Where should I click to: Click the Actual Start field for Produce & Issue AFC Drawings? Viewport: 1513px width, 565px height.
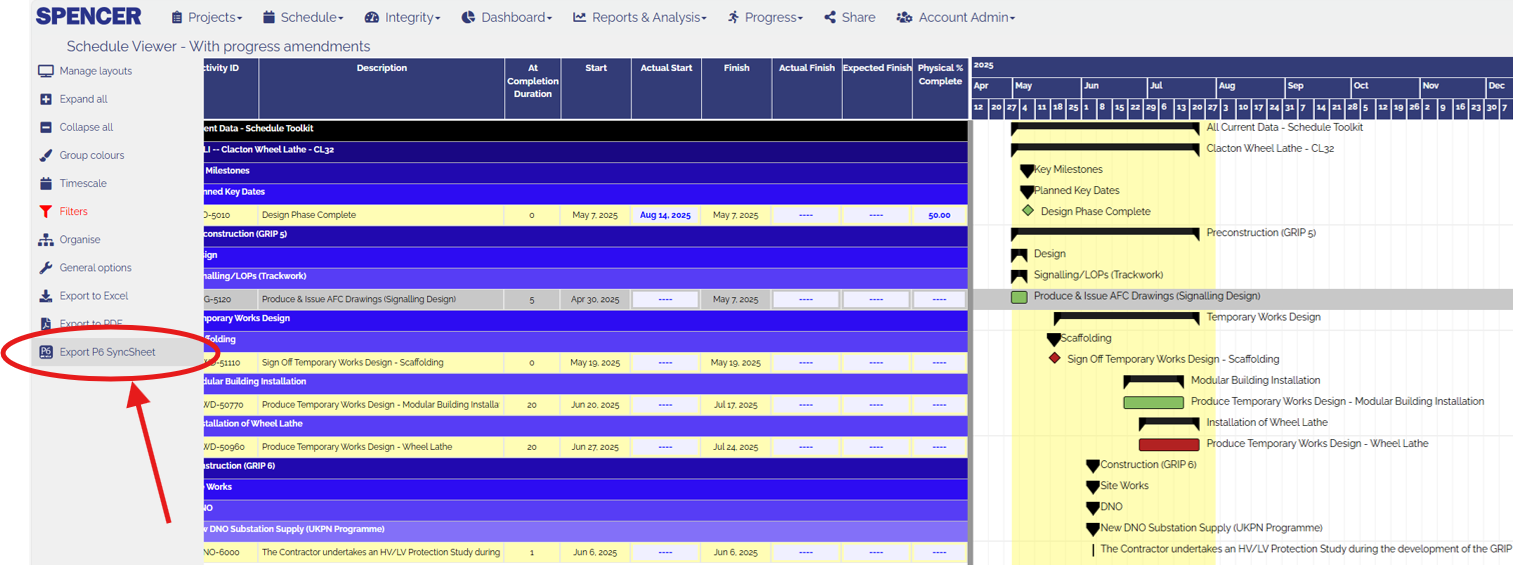(666, 299)
